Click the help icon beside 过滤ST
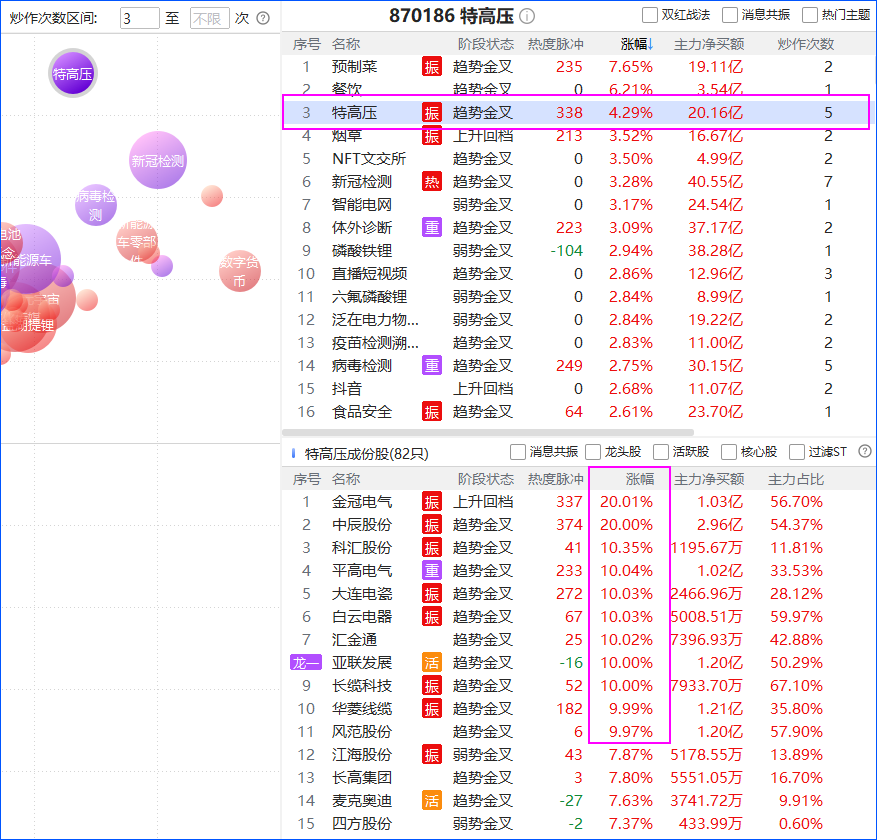 pyautogui.click(x=865, y=452)
